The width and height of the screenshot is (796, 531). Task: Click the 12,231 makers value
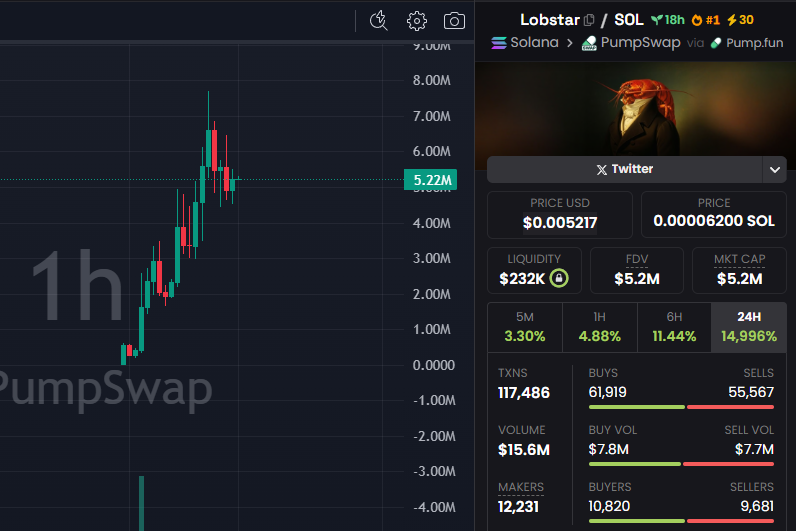click(518, 507)
